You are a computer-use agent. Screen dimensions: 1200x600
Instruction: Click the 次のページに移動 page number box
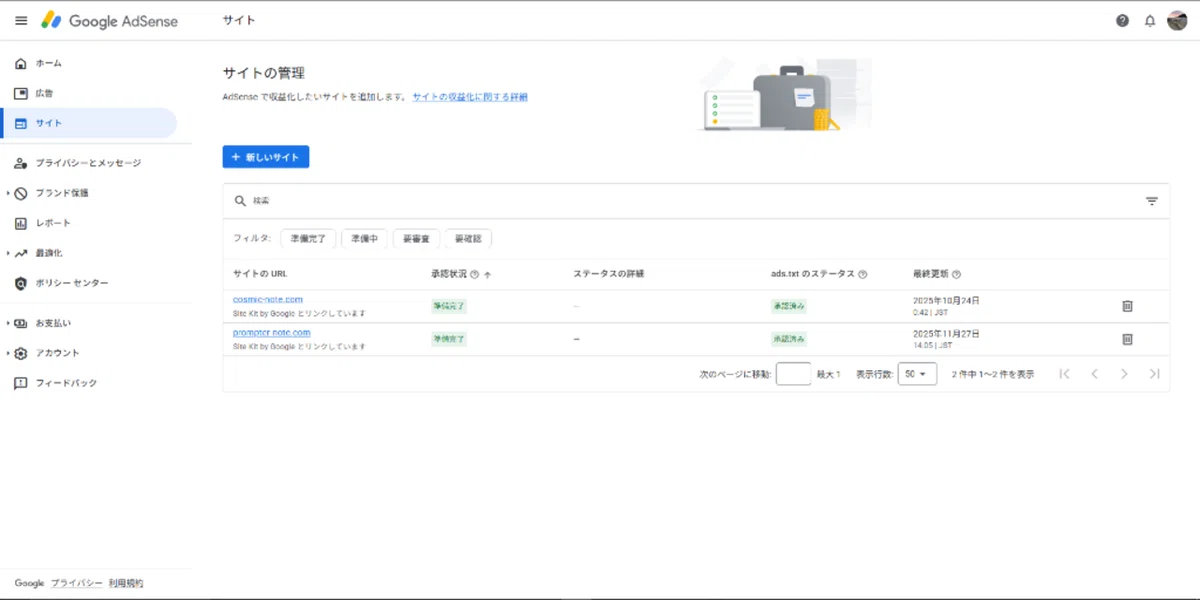[793, 374]
